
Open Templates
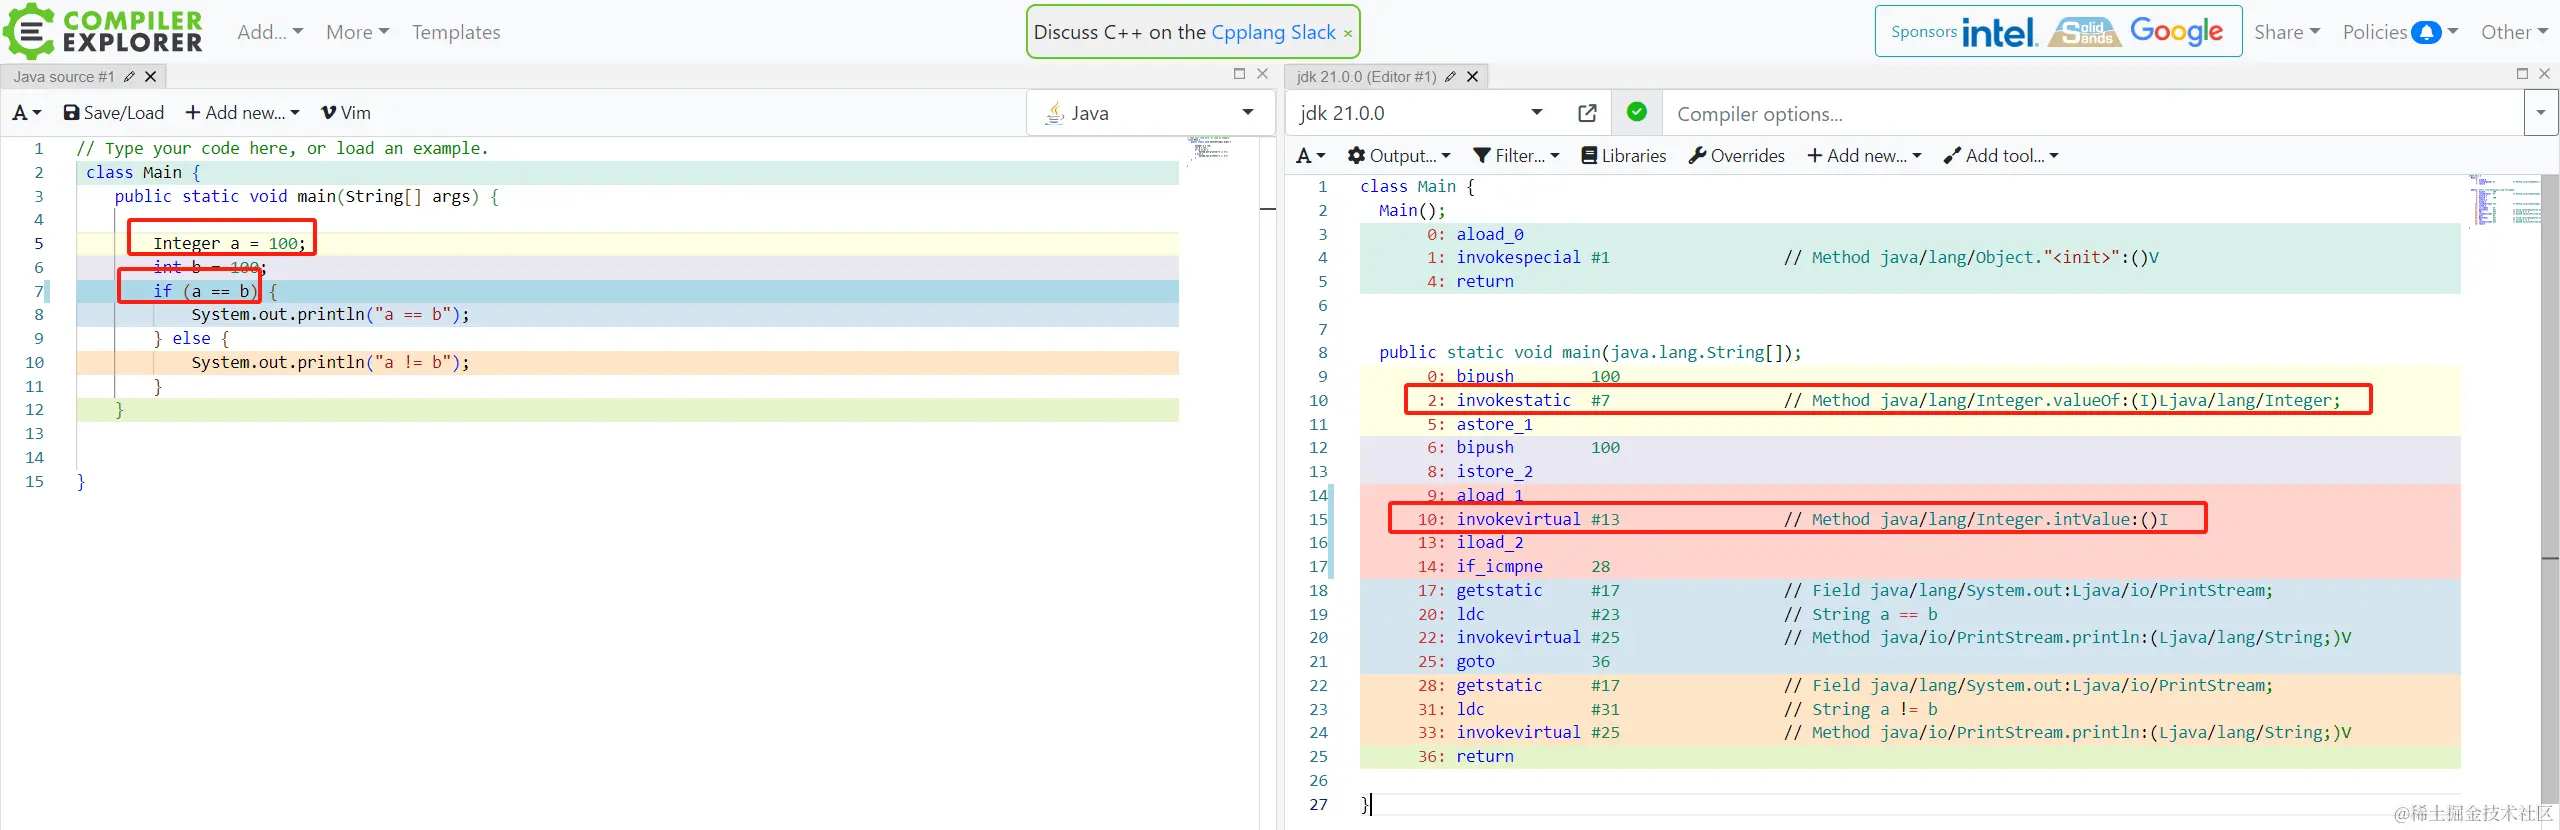[x=456, y=32]
